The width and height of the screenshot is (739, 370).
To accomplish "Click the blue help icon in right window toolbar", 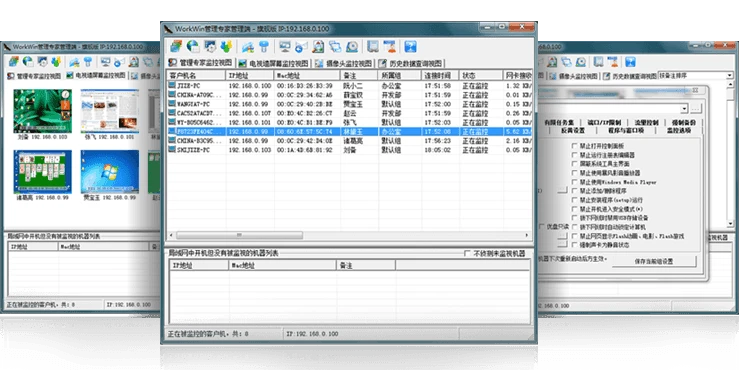I will (x=631, y=61).
